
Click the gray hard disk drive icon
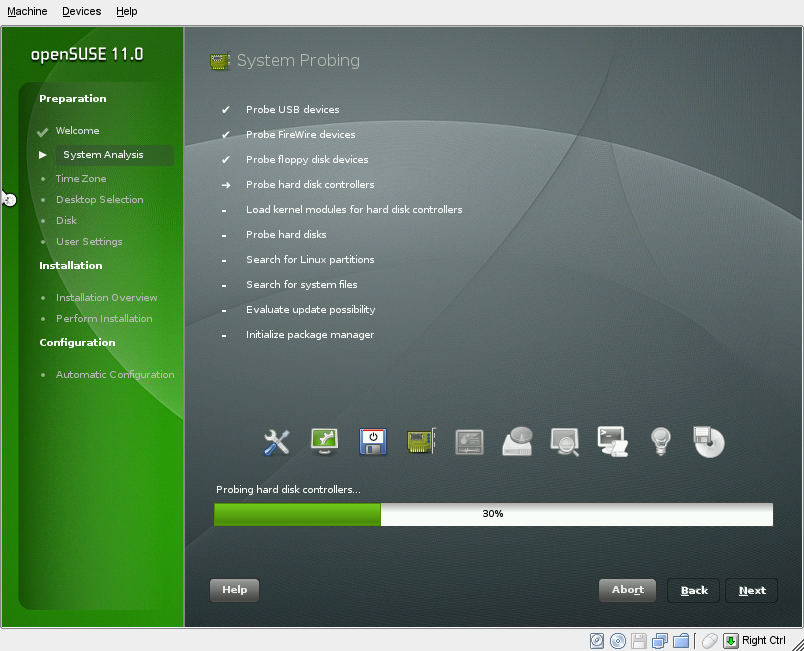(x=517, y=441)
